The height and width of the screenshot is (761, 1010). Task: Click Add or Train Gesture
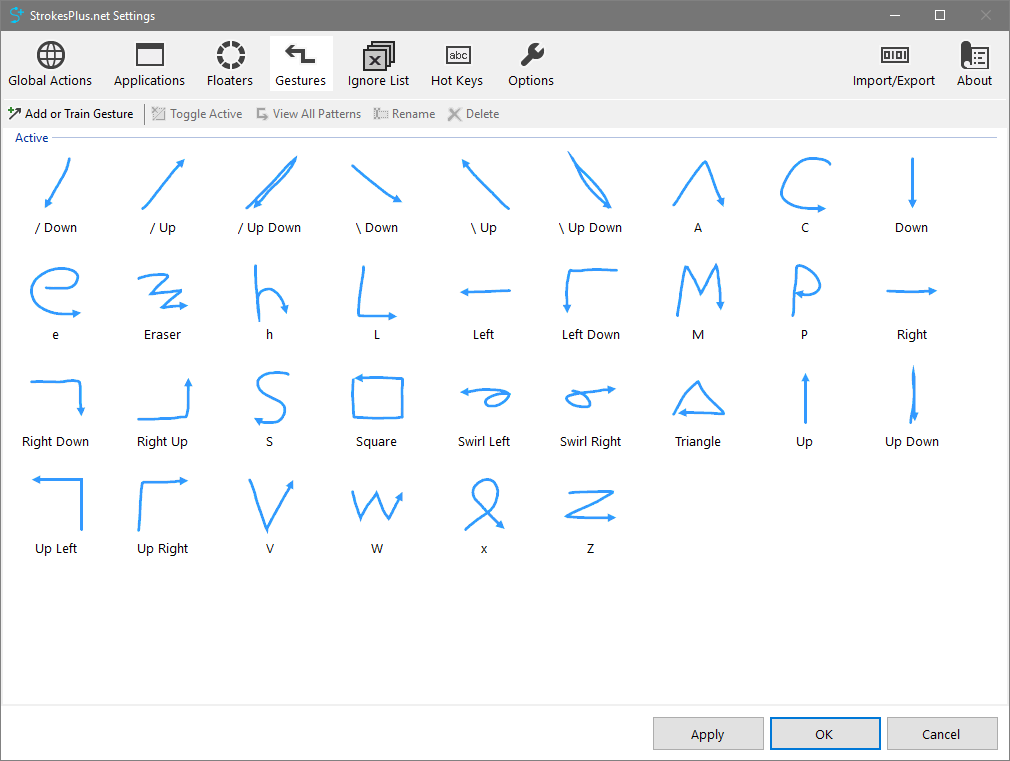71,114
